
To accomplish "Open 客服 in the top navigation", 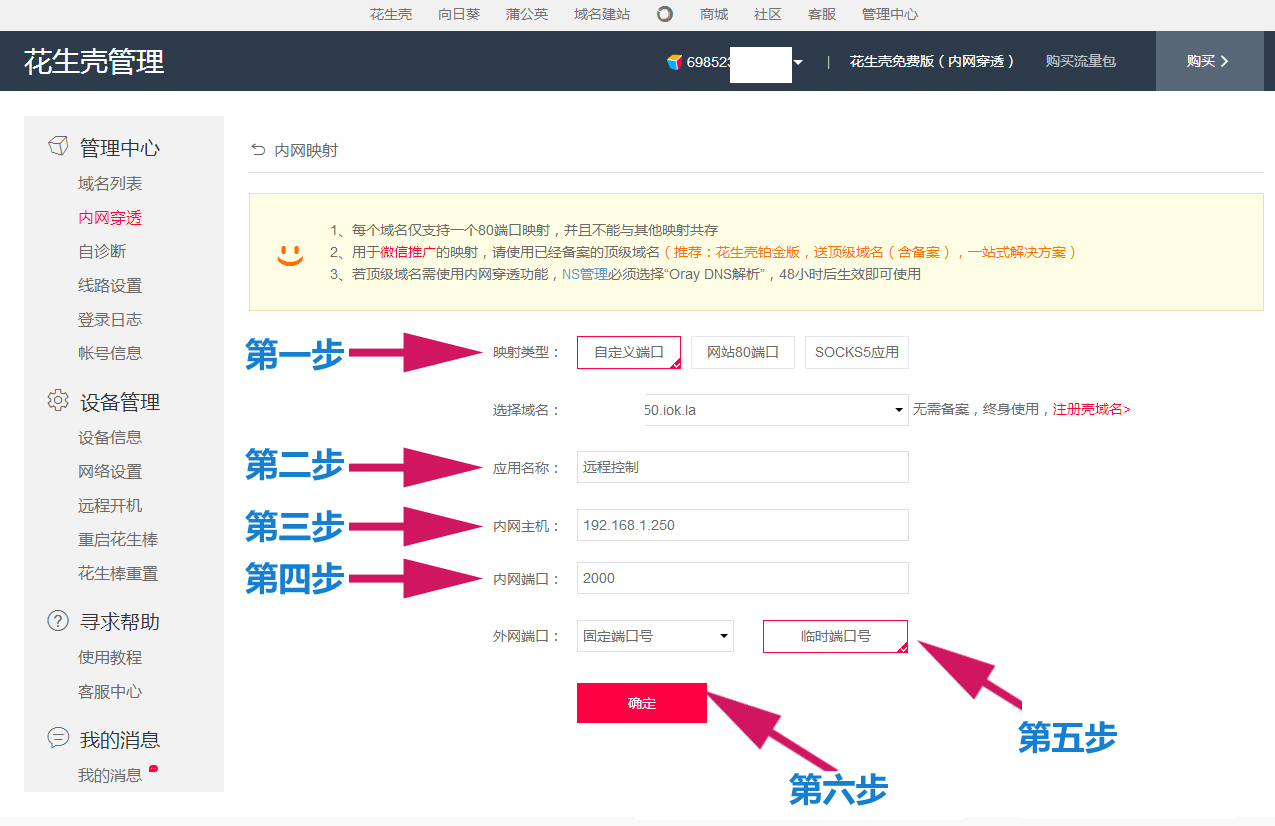I will tap(822, 14).
